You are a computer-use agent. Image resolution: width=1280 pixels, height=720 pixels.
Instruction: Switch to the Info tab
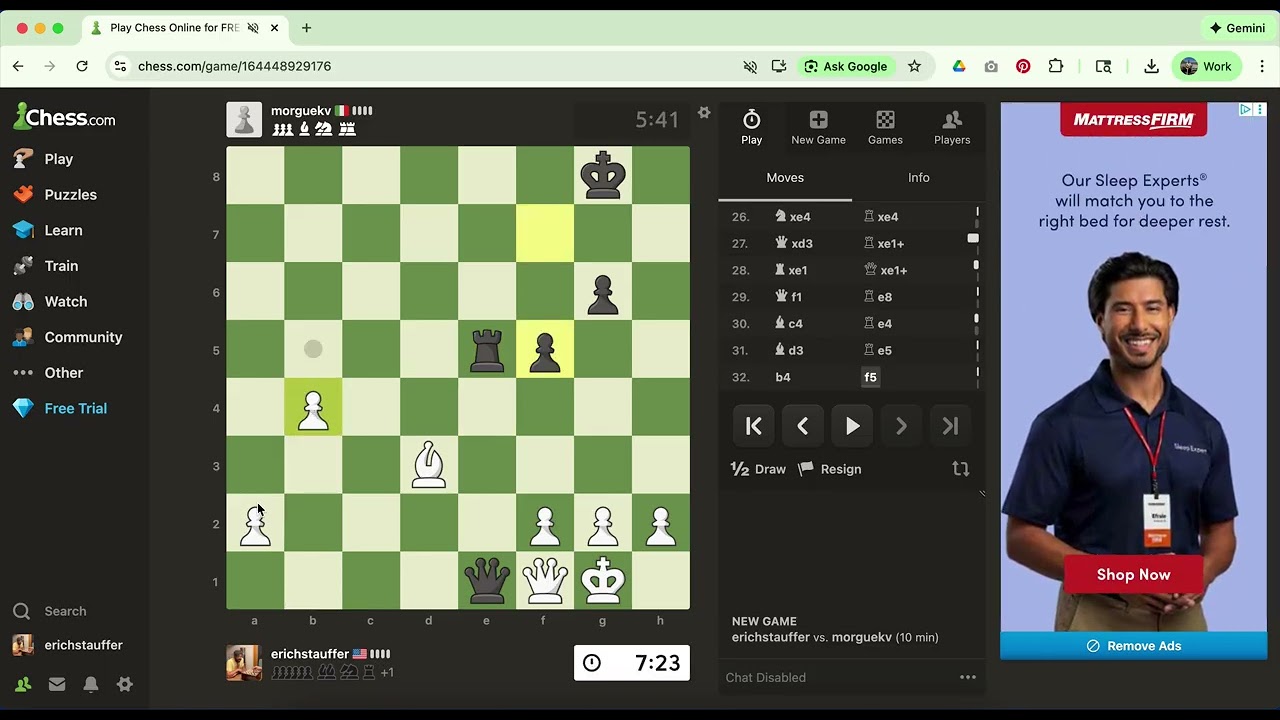tap(919, 178)
